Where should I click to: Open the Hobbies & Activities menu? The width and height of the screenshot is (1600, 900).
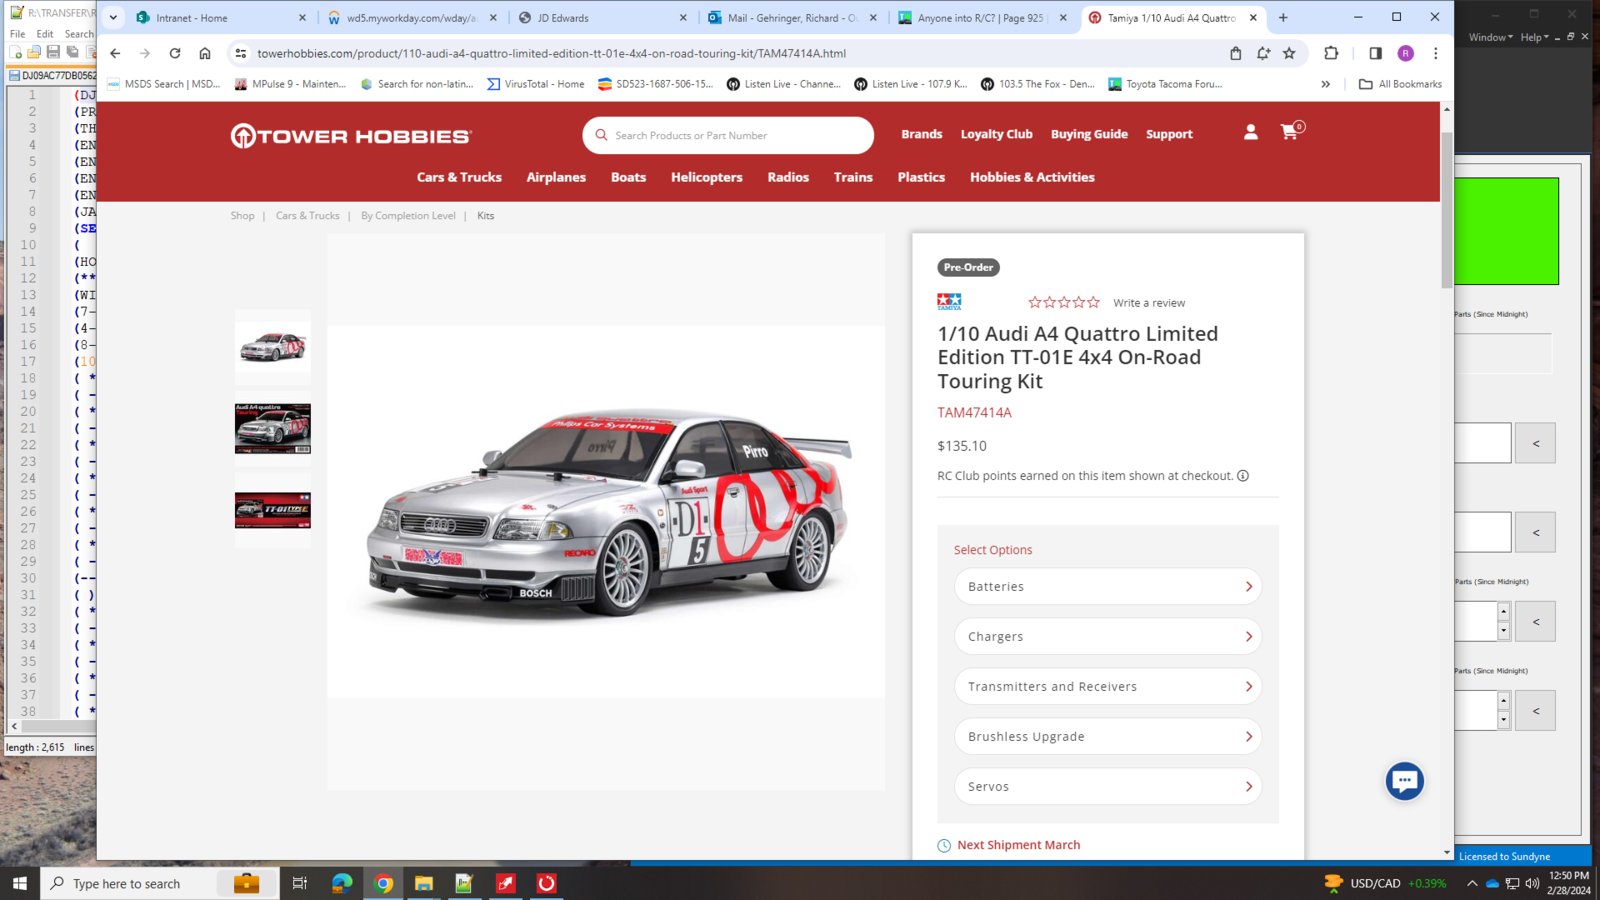(1032, 177)
